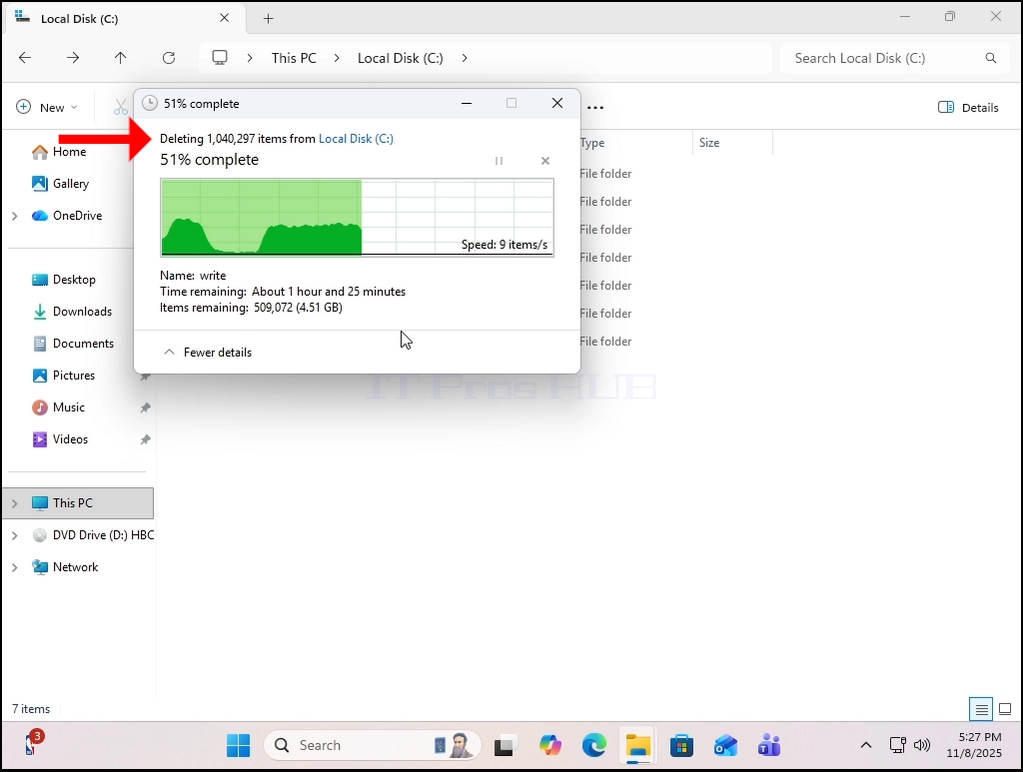Open clock showing 5:27 PM
The image size is (1023, 772).
[x=974, y=745]
